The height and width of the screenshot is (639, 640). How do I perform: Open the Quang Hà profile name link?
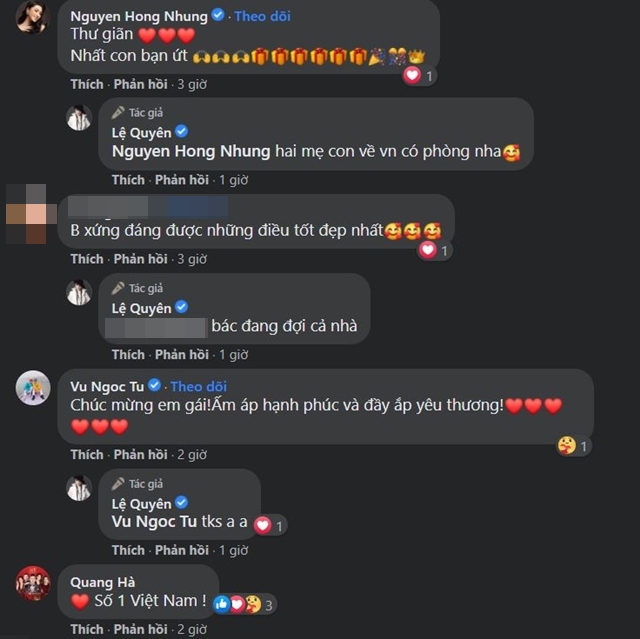pos(102,582)
